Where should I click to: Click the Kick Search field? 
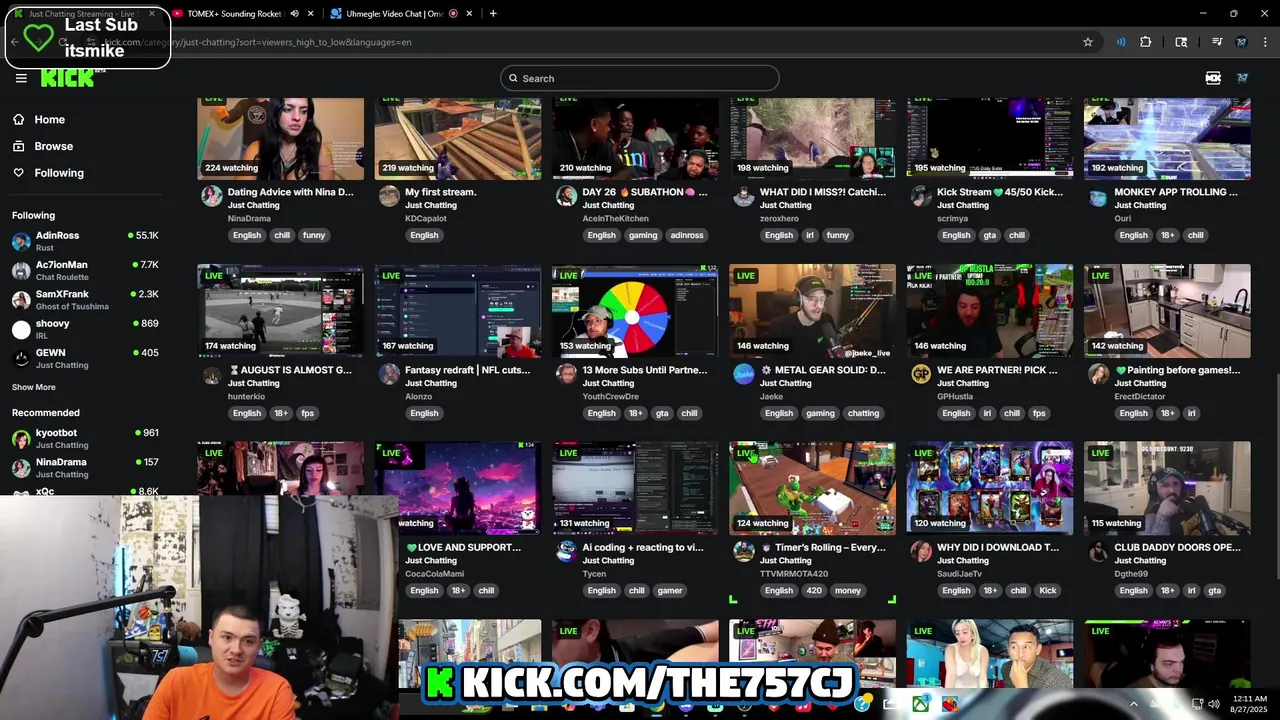click(x=640, y=78)
